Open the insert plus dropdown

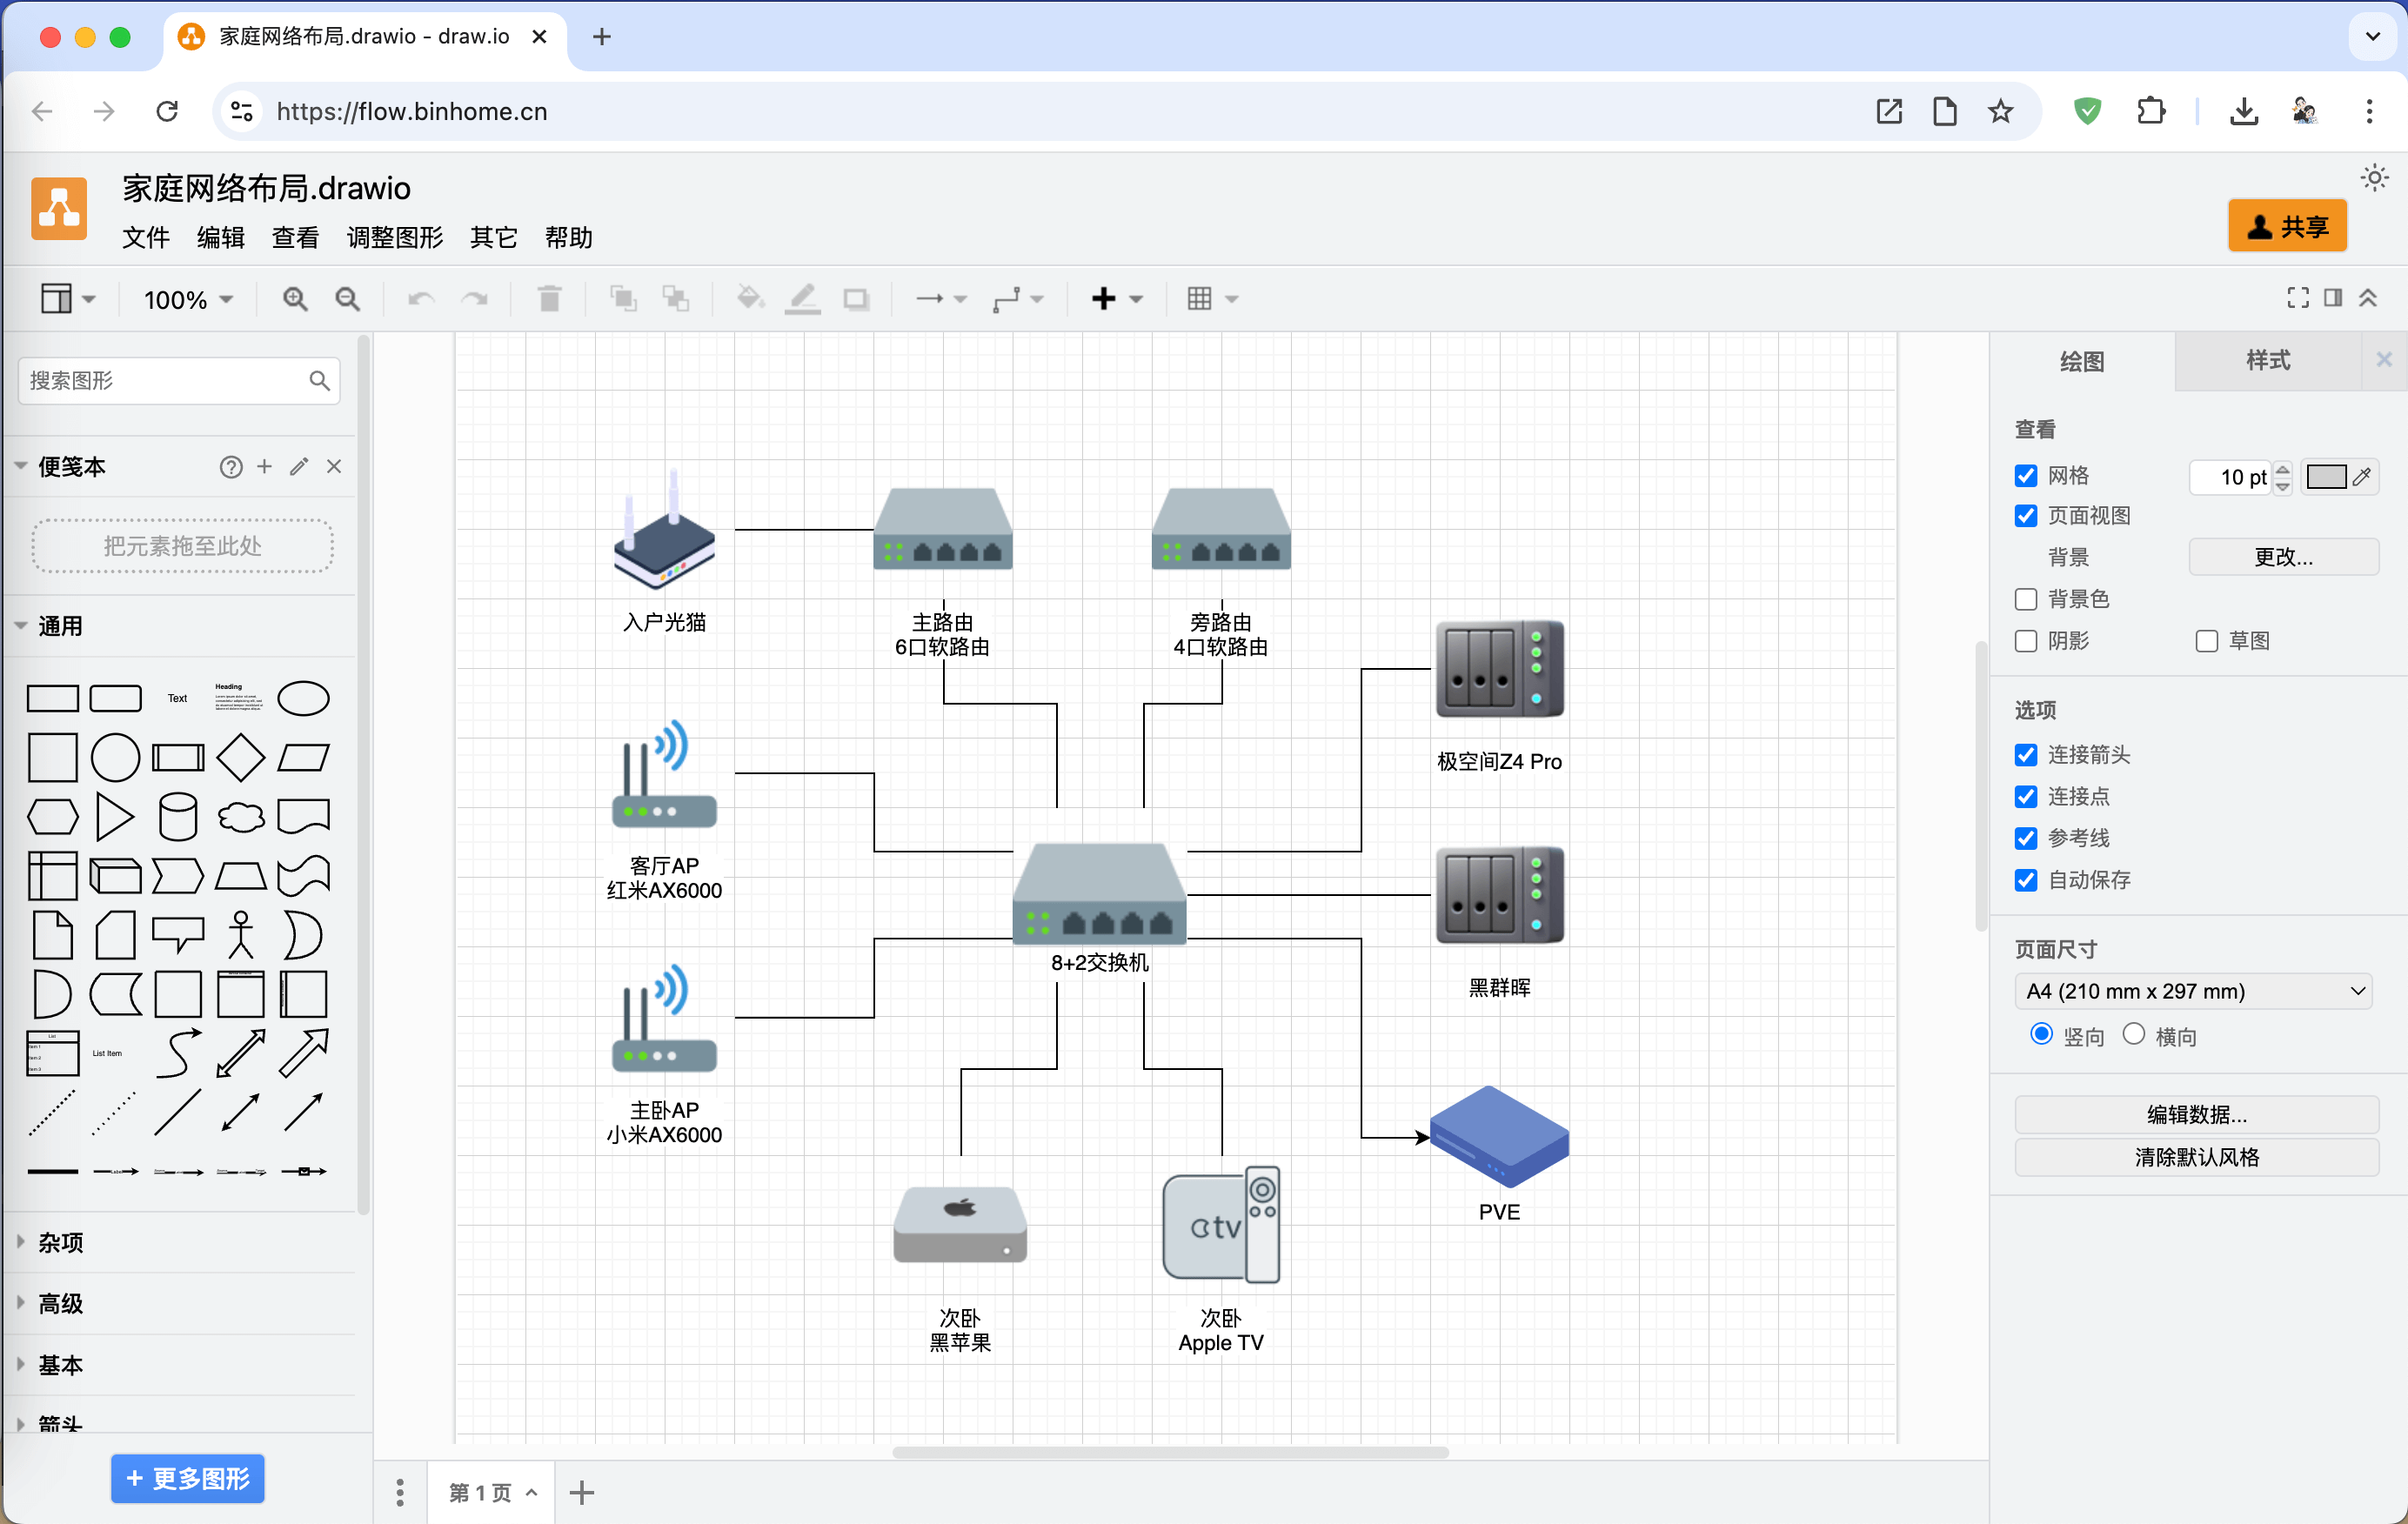tap(1117, 299)
